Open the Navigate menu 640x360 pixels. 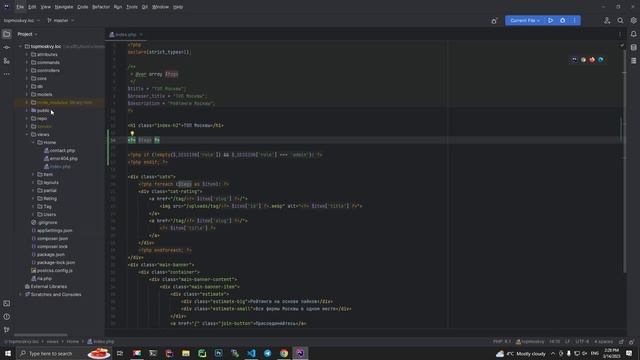click(x=64, y=7)
